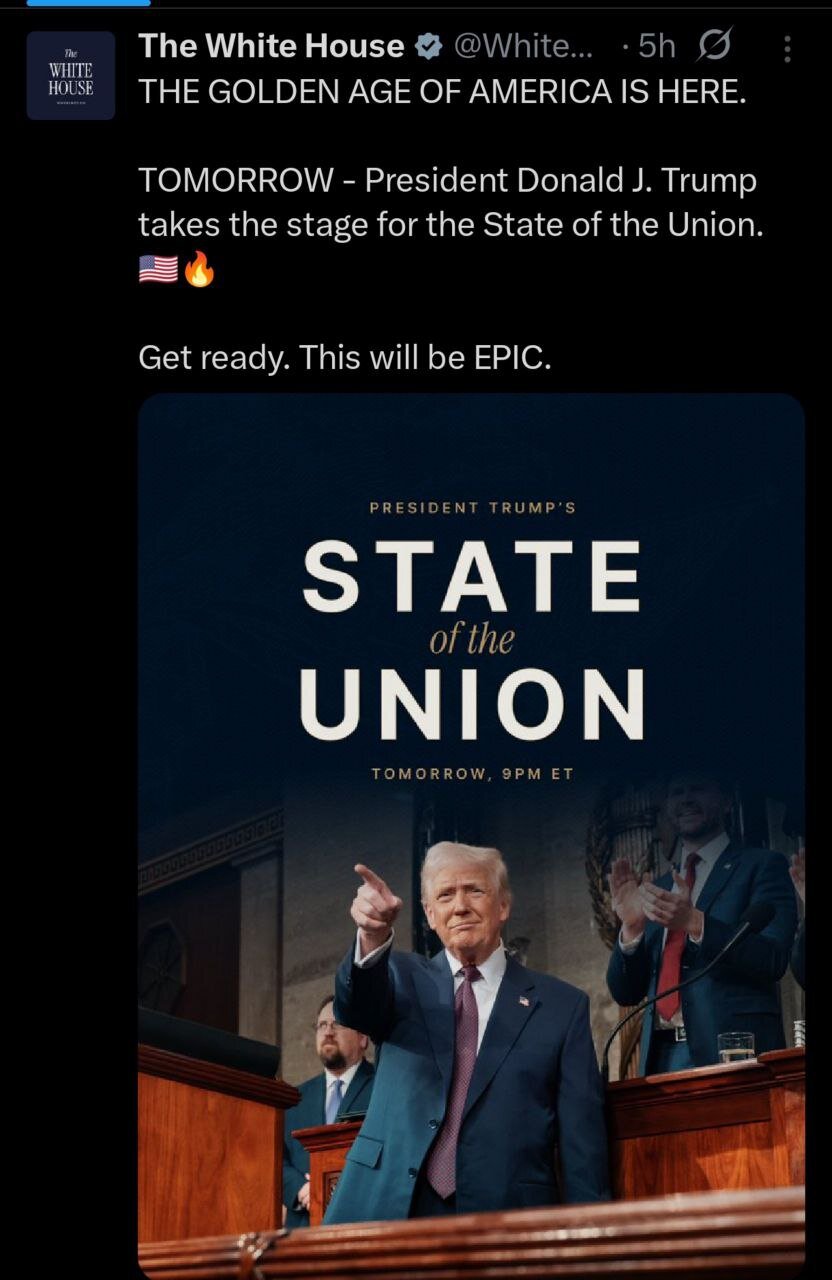Open the three-dot more options menu
The height and width of the screenshot is (1280, 832).
[788, 50]
